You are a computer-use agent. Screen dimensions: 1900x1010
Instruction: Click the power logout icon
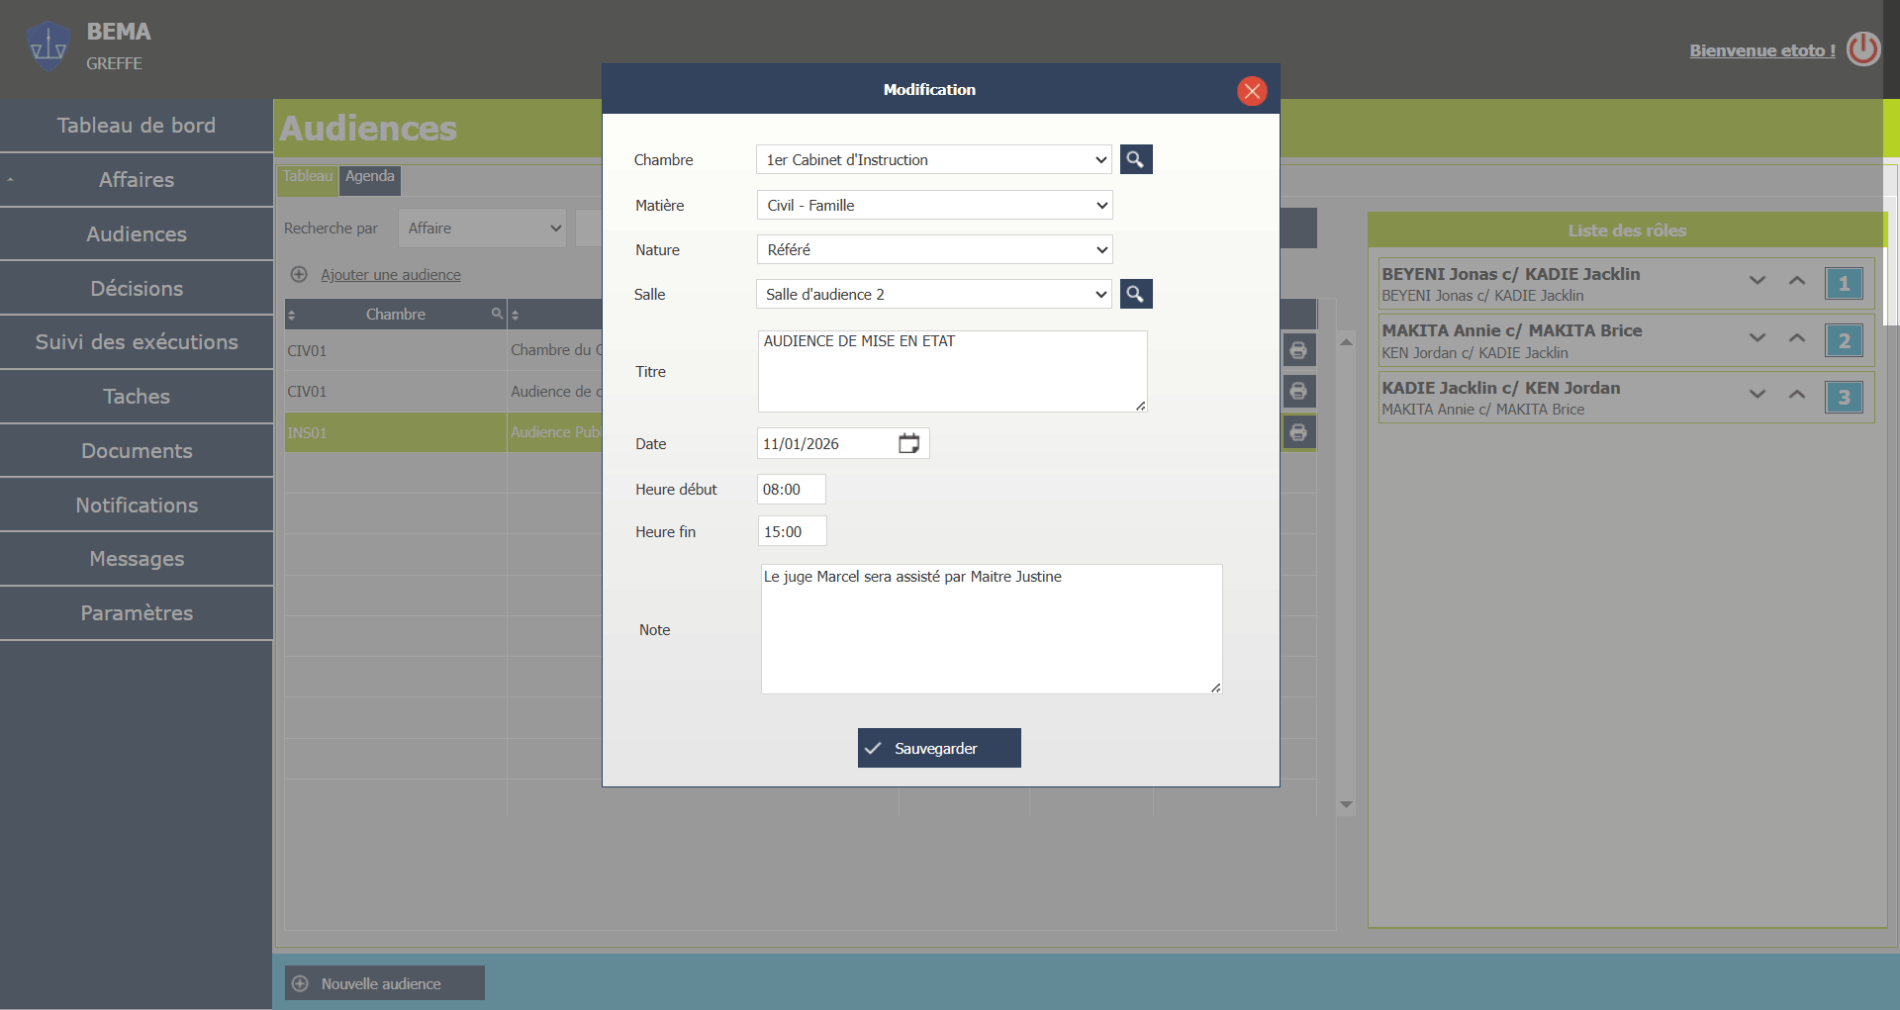pyautogui.click(x=1863, y=49)
